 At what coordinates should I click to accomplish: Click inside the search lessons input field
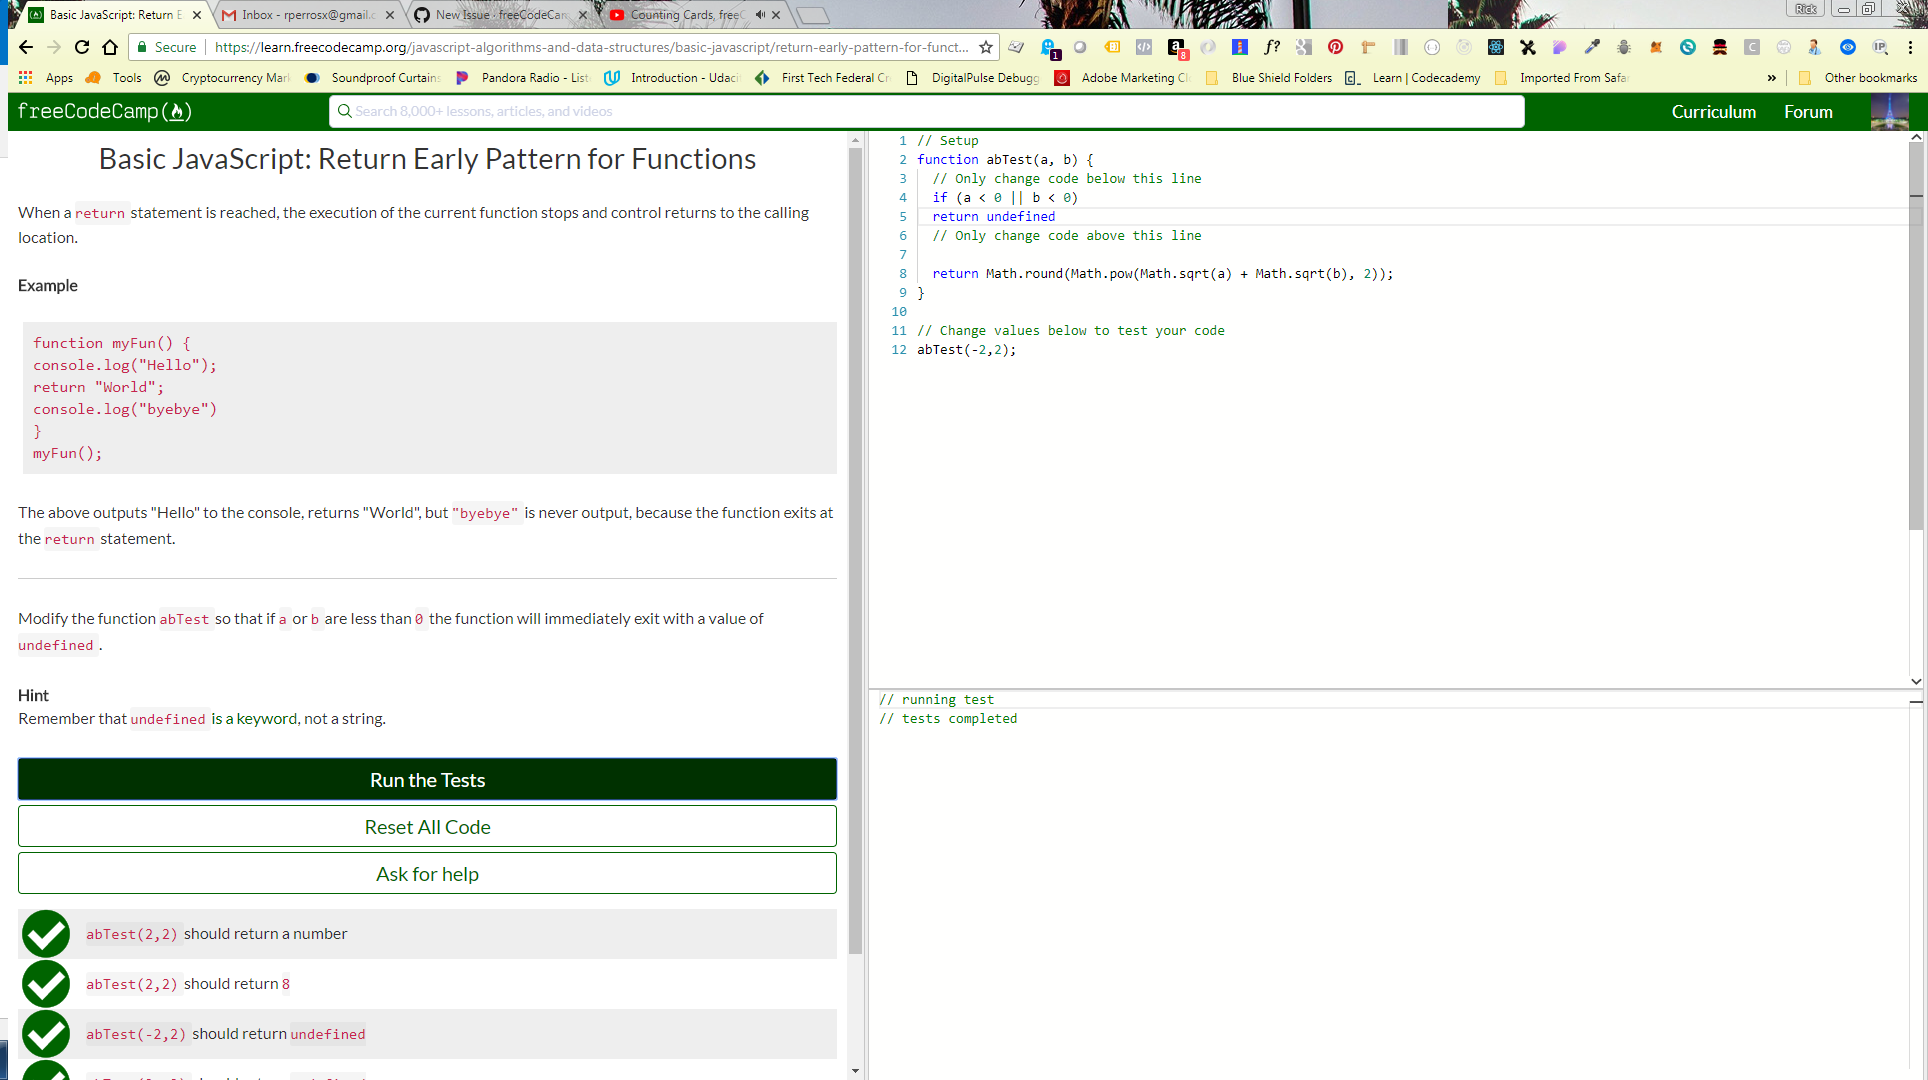click(700, 111)
